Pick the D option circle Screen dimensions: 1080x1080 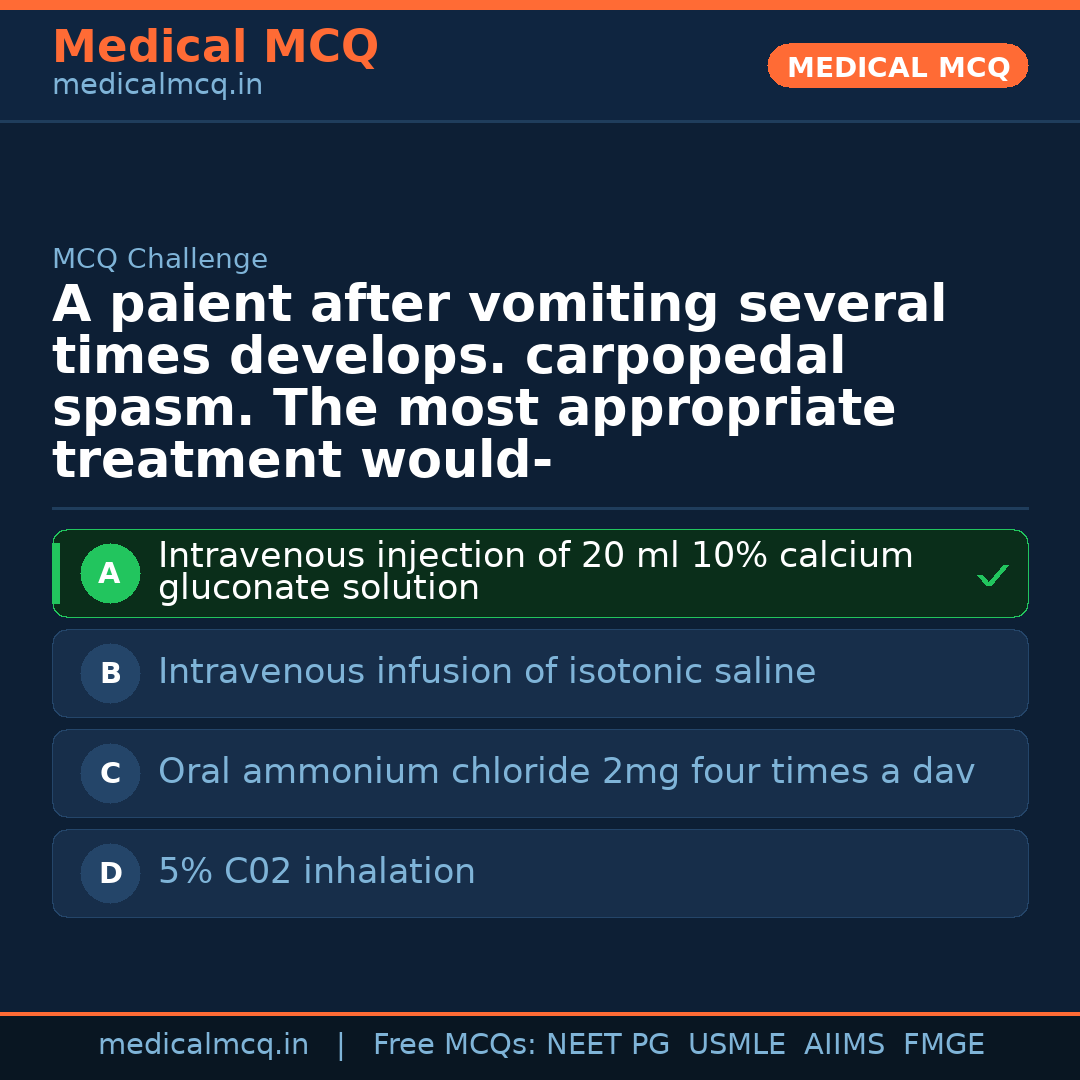tap(110, 874)
